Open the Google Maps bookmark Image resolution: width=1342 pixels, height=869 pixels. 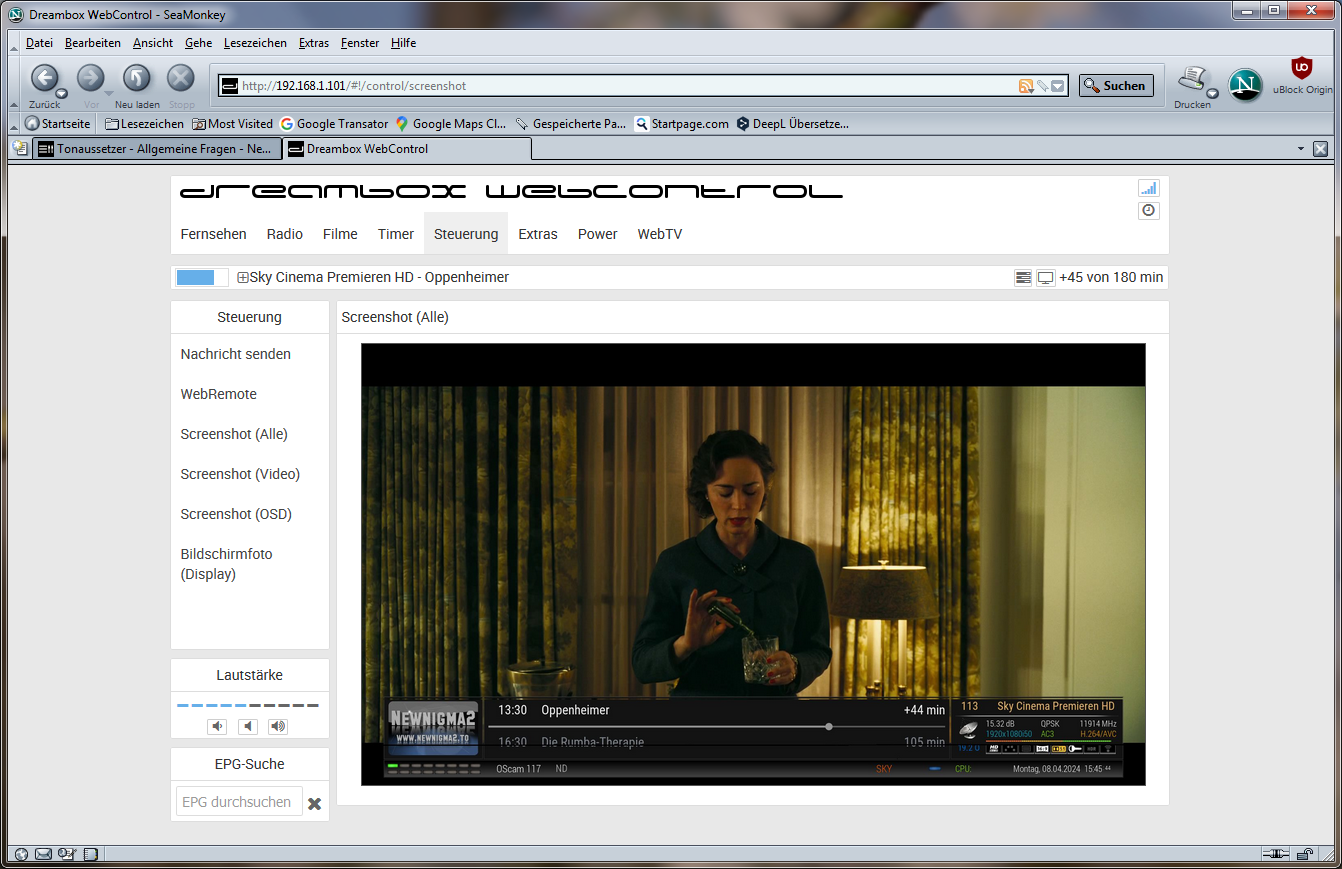(451, 124)
